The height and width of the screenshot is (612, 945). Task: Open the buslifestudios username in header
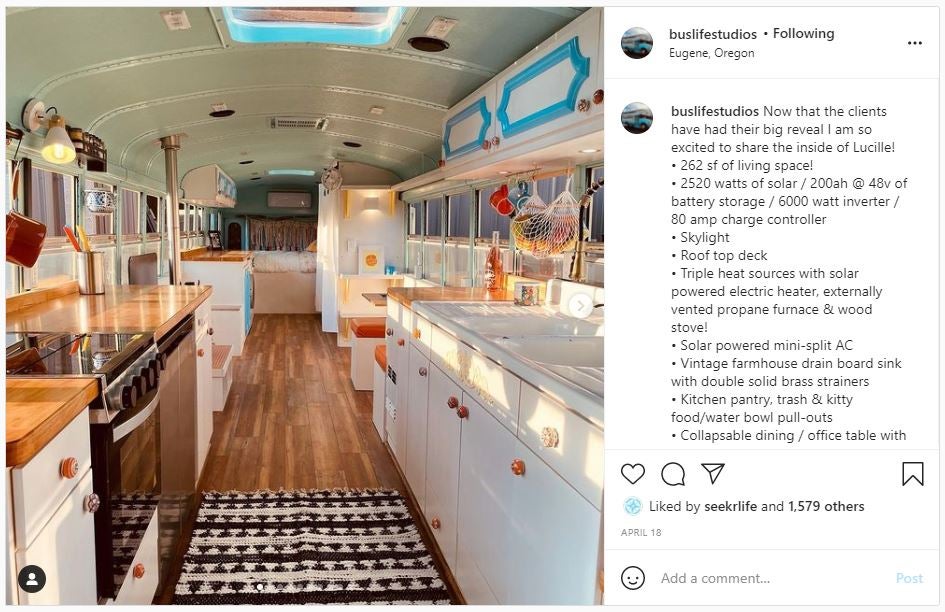pos(713,34)
